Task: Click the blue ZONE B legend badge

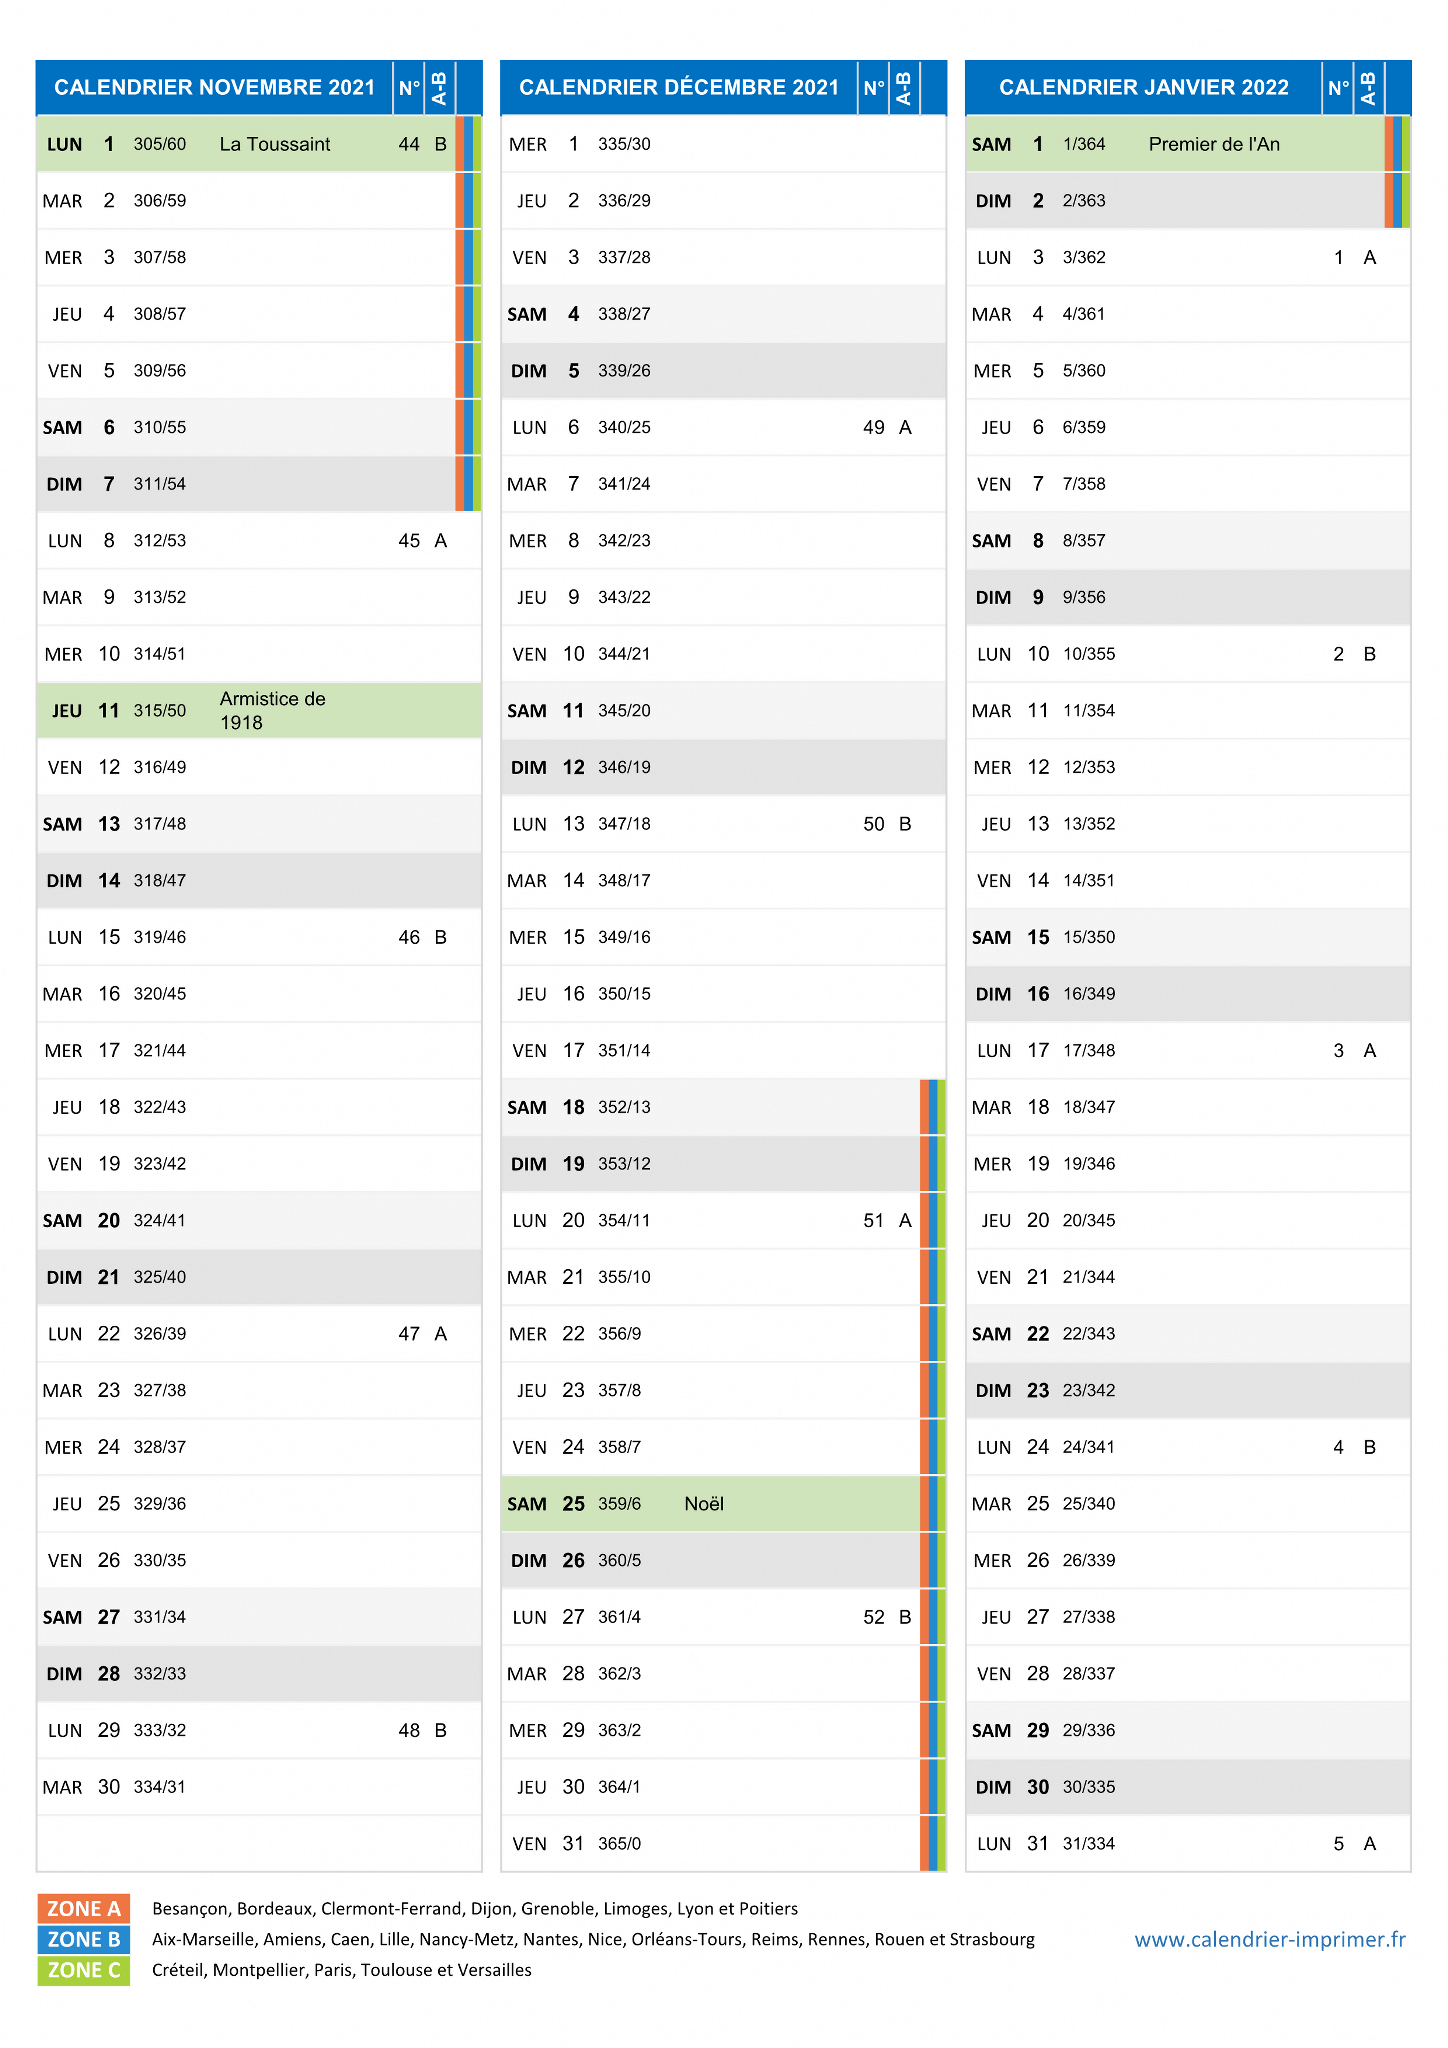Action: click(x=84, y=1939)
